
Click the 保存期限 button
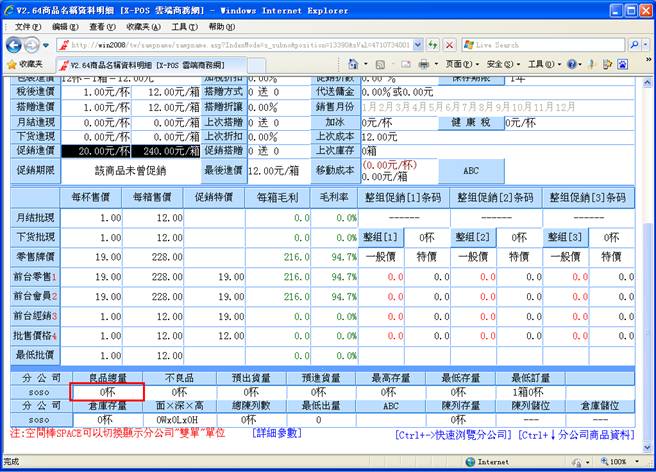click(x=469, y=77)
